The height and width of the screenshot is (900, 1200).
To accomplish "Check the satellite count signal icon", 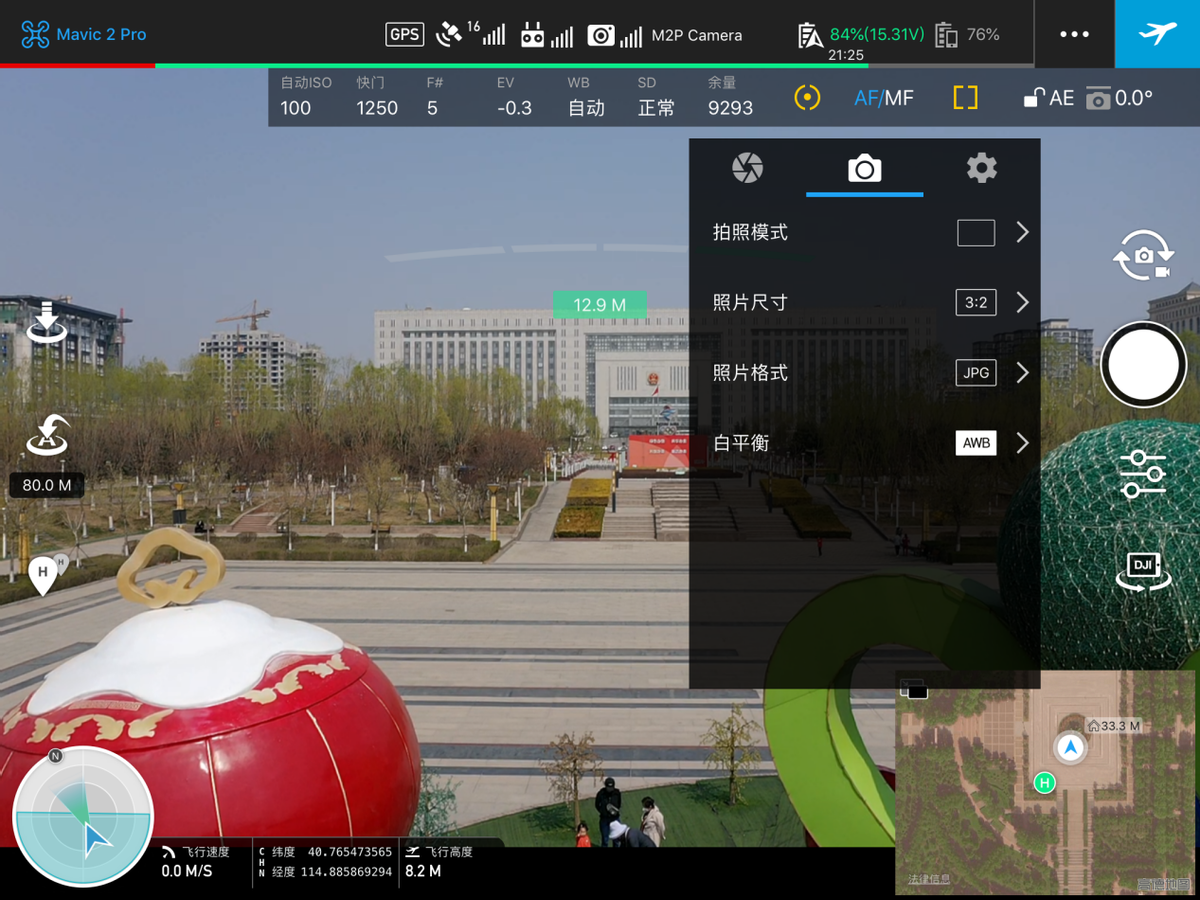I will (470, 33).
